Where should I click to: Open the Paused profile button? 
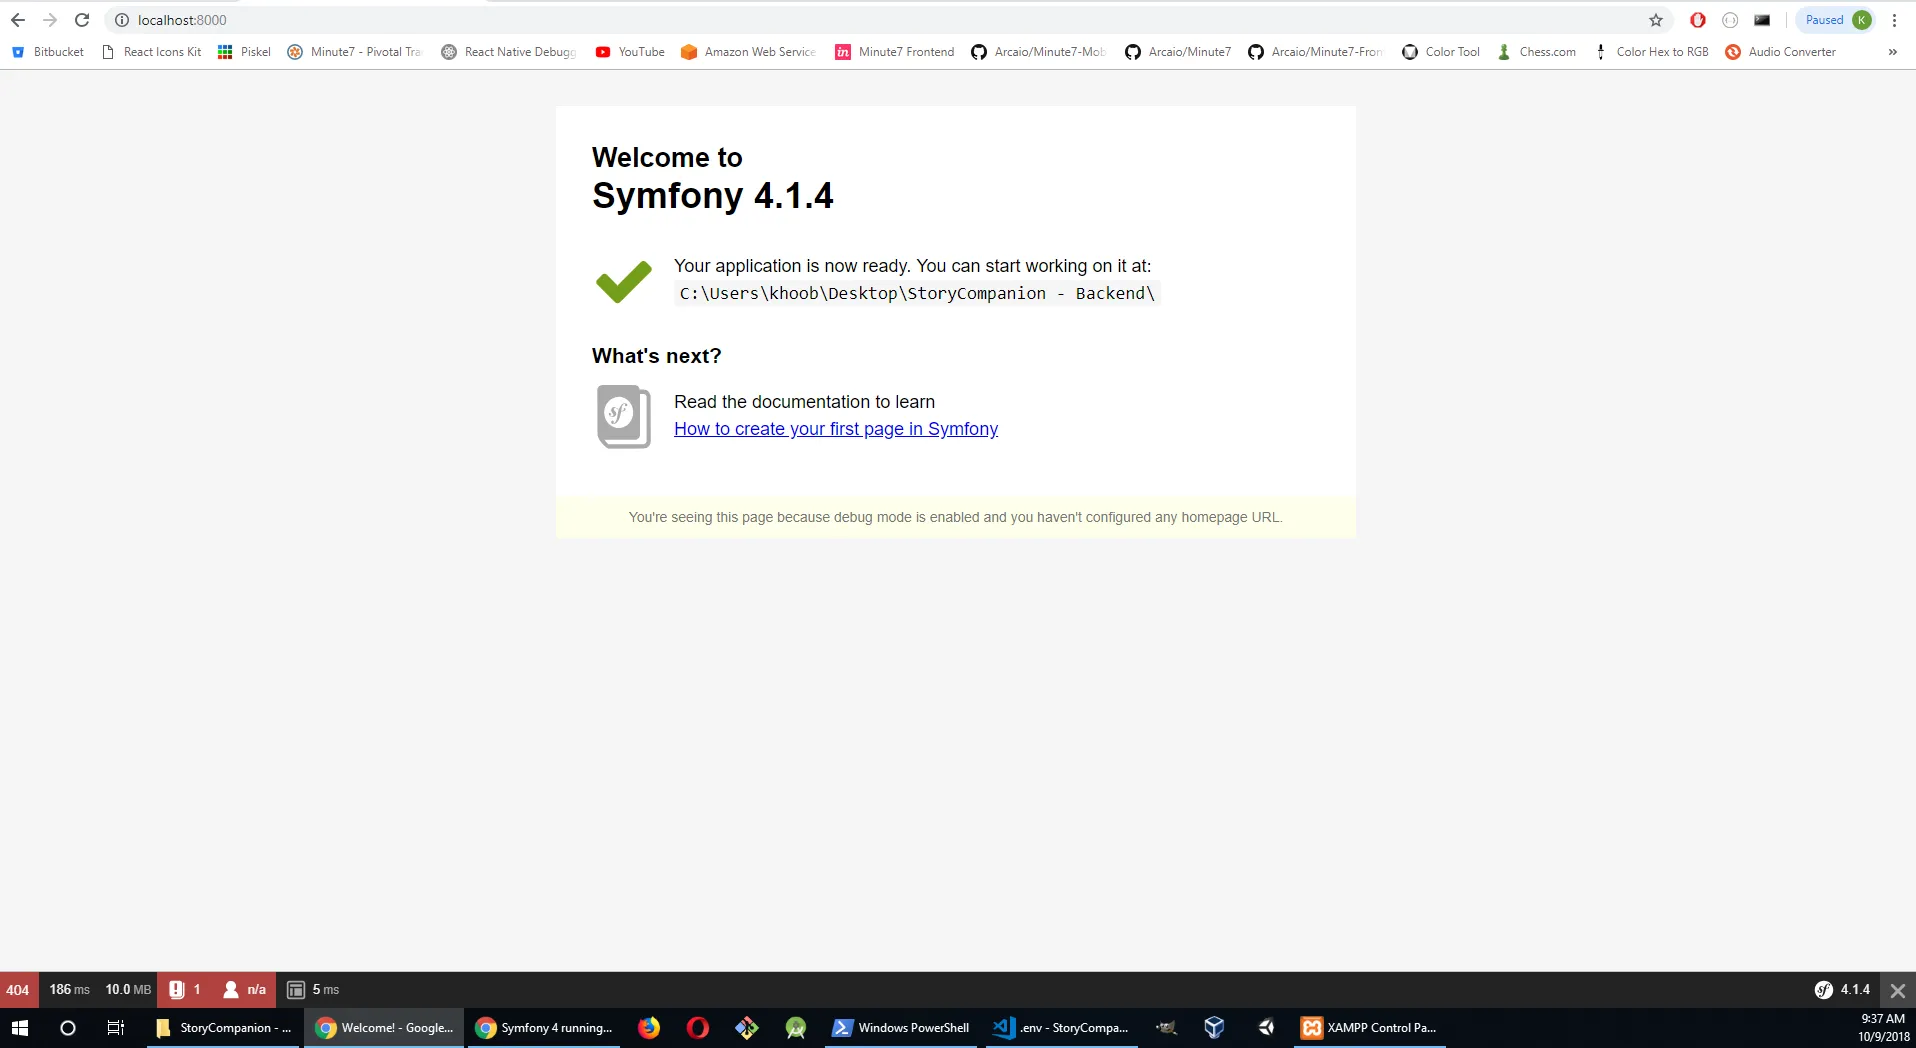click(x=1837, y=20)
